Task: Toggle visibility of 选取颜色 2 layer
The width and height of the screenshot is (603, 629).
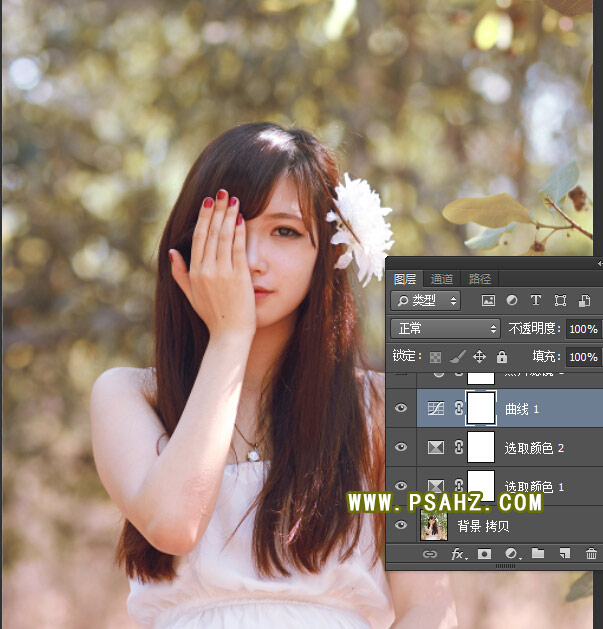Action: click(x=402, y=447)
